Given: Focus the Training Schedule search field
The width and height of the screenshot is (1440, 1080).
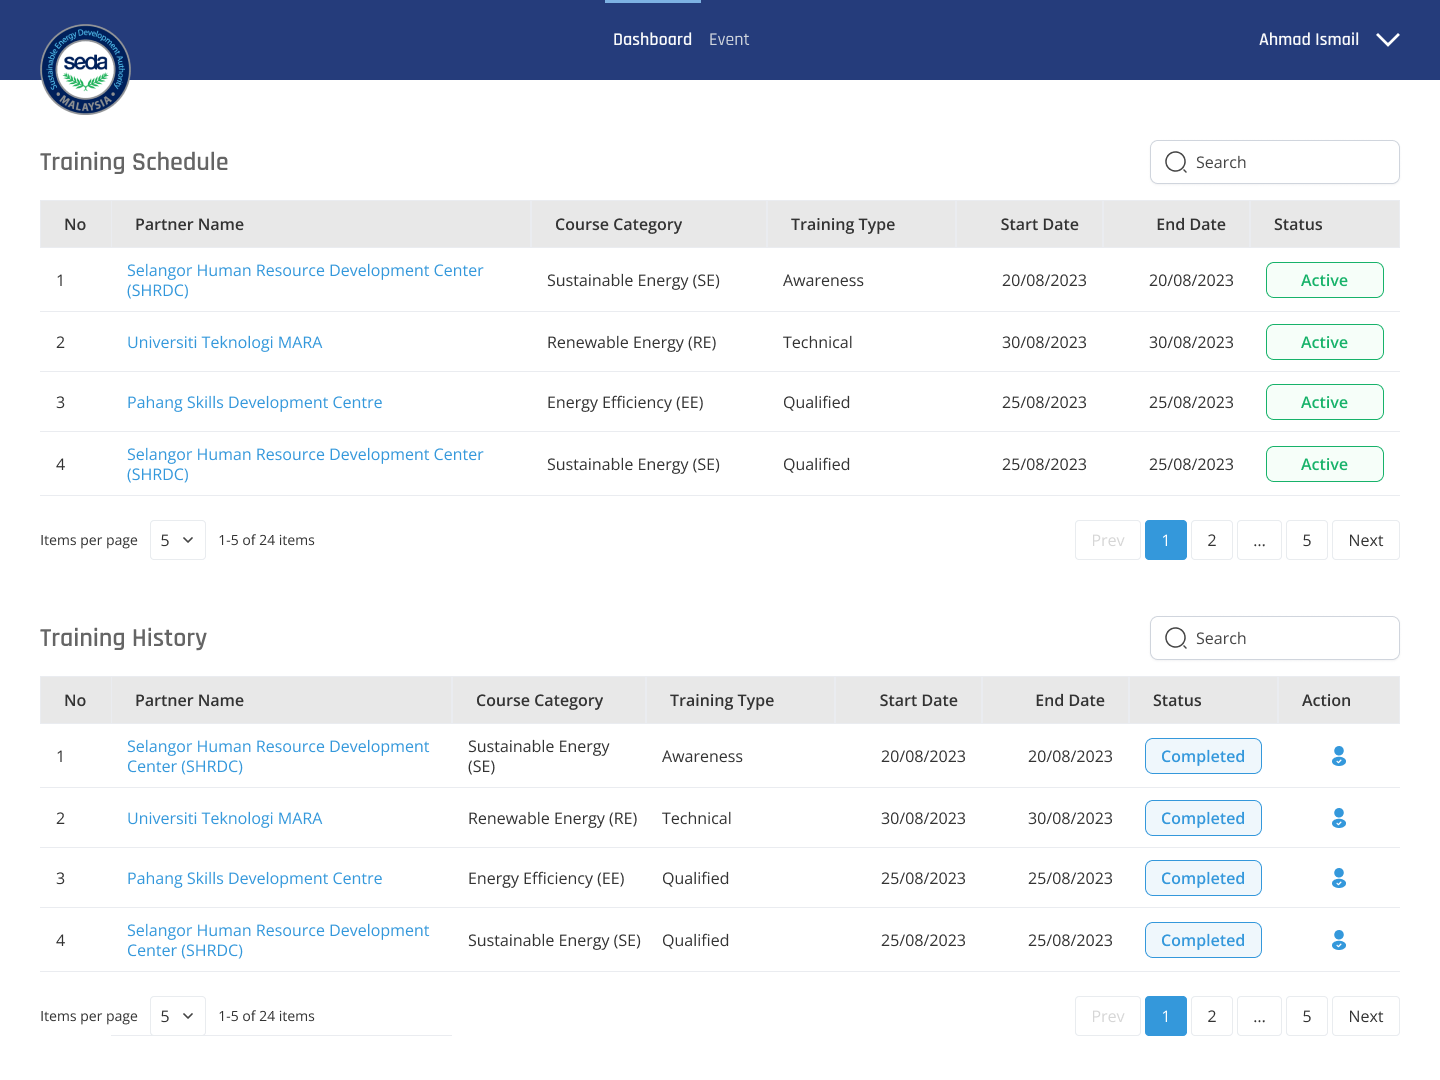Looking at the screenshot, I should point(1275,162).
